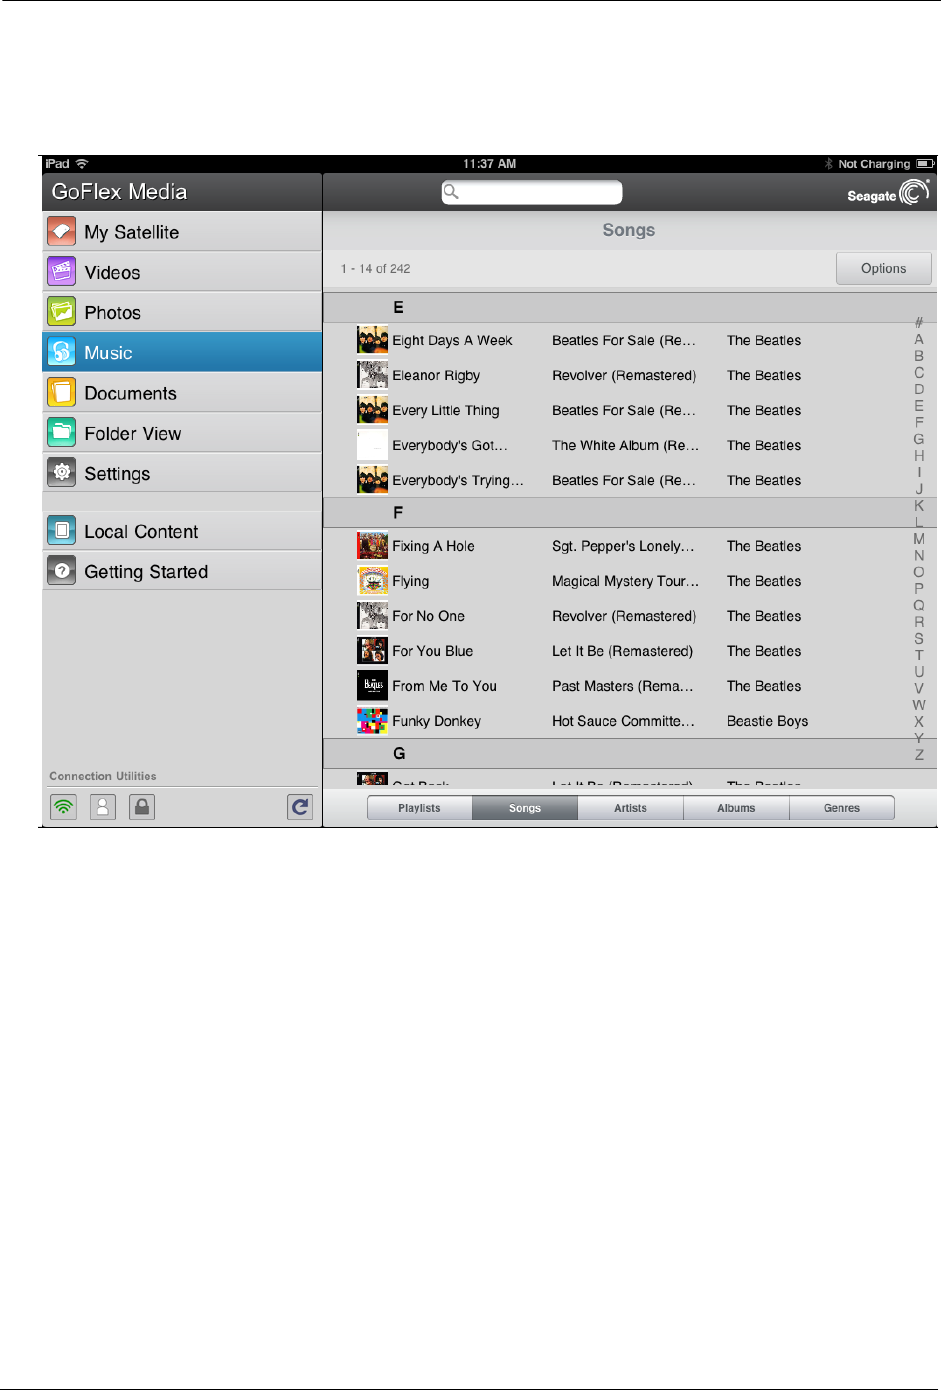Select the Music headphones icon
This screenshot has width=941, height=1390.
tap(62, 352)
